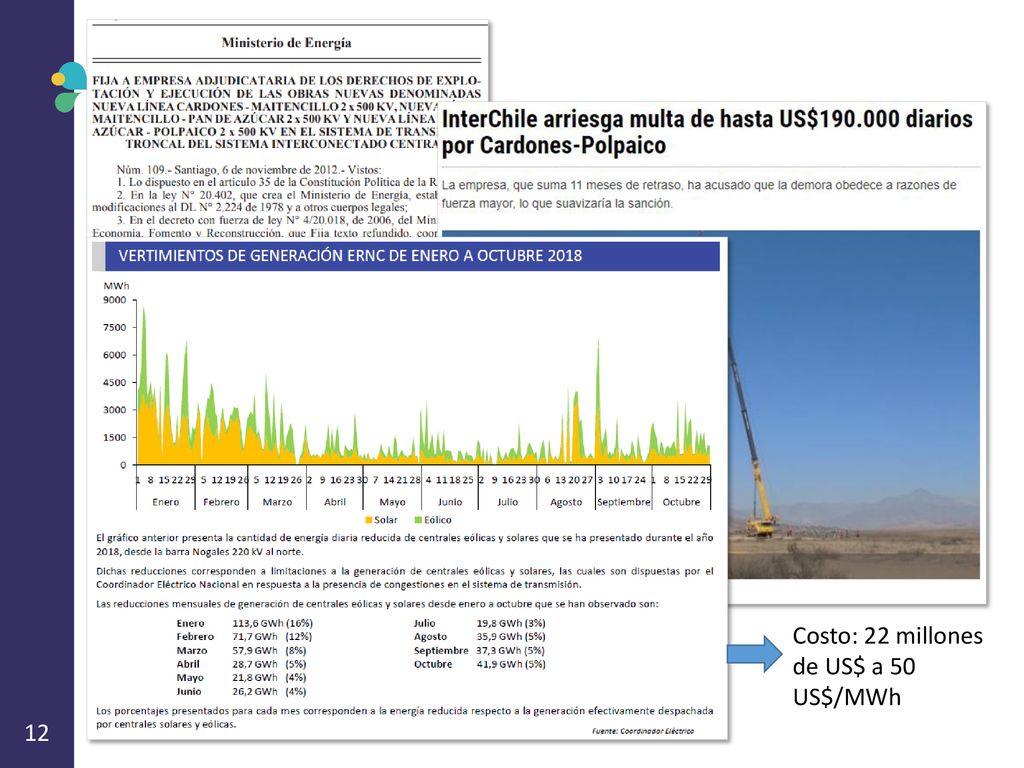Screen dimensions: 1024x768
Task: Click the InterChile headline about US$190.000 fine
Action: click(x=707, y=132)
